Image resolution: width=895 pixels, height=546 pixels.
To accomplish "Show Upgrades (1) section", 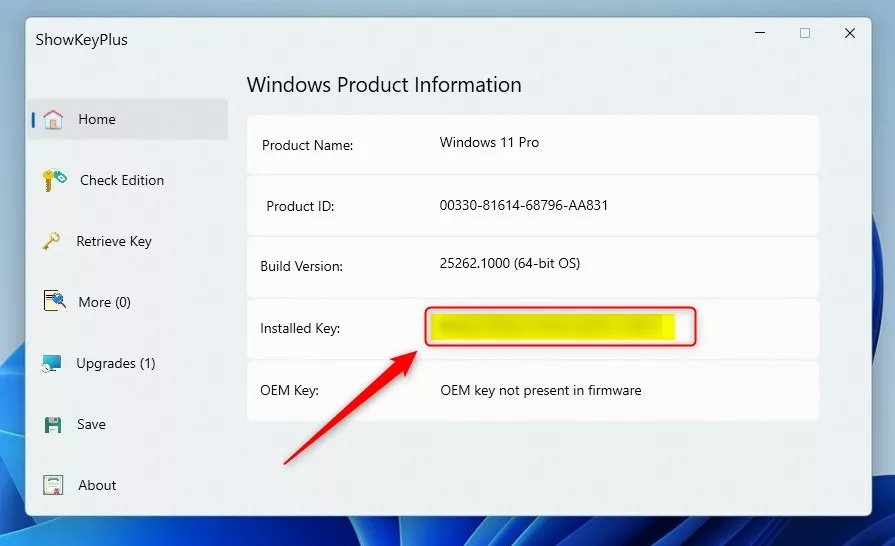I will (116, 363).
